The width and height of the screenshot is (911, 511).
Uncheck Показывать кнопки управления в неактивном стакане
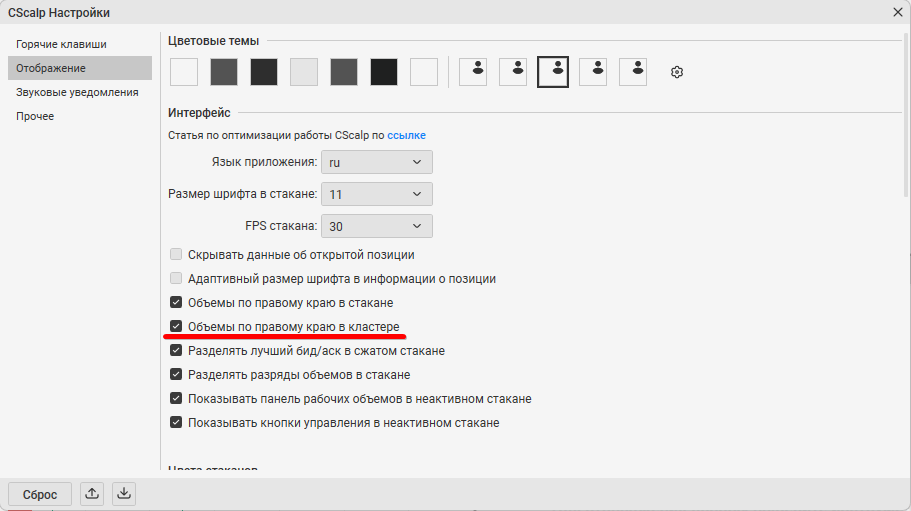point(176,422)
